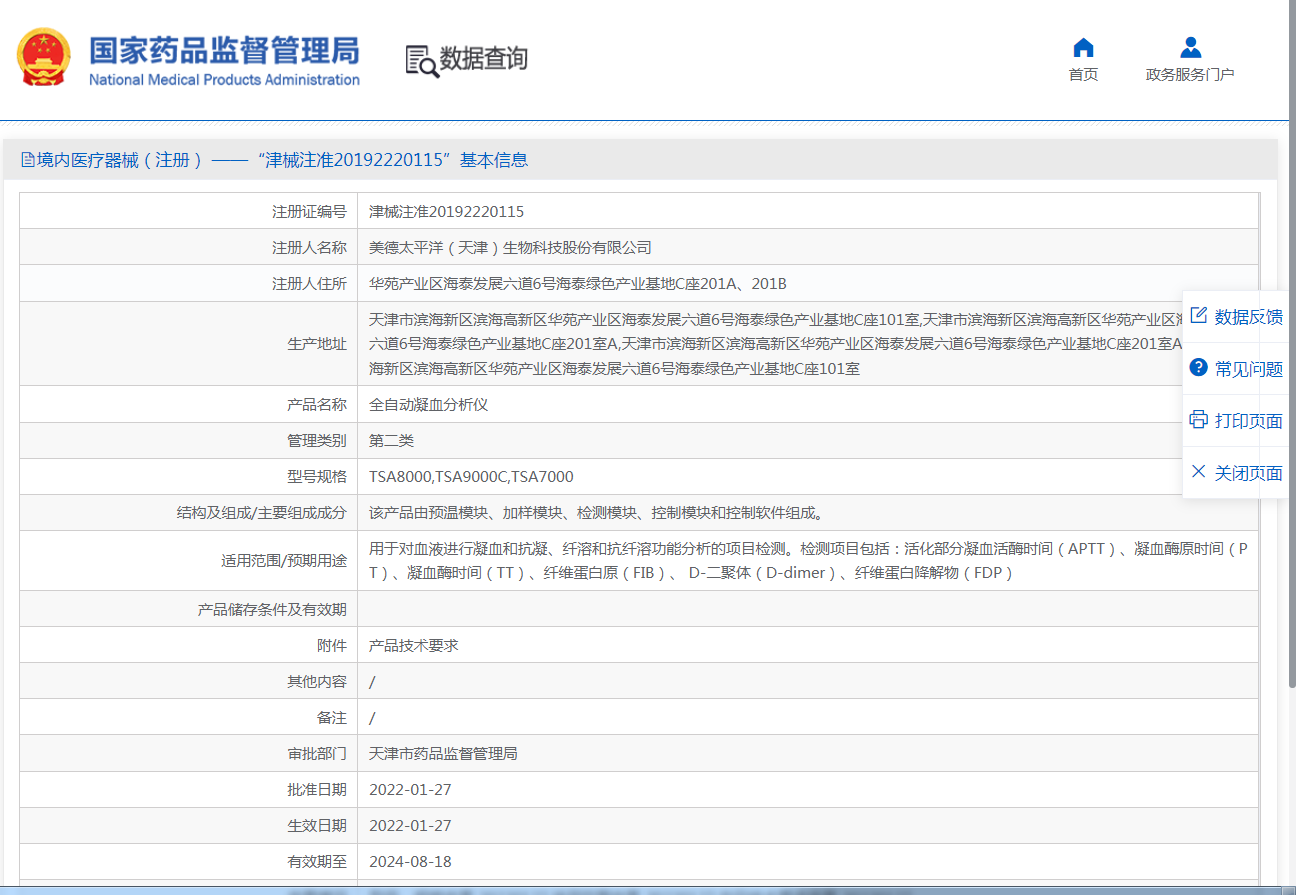Click the 注册人名称 label
Screen dimensions: 1296x895
[x=309, y=248]
